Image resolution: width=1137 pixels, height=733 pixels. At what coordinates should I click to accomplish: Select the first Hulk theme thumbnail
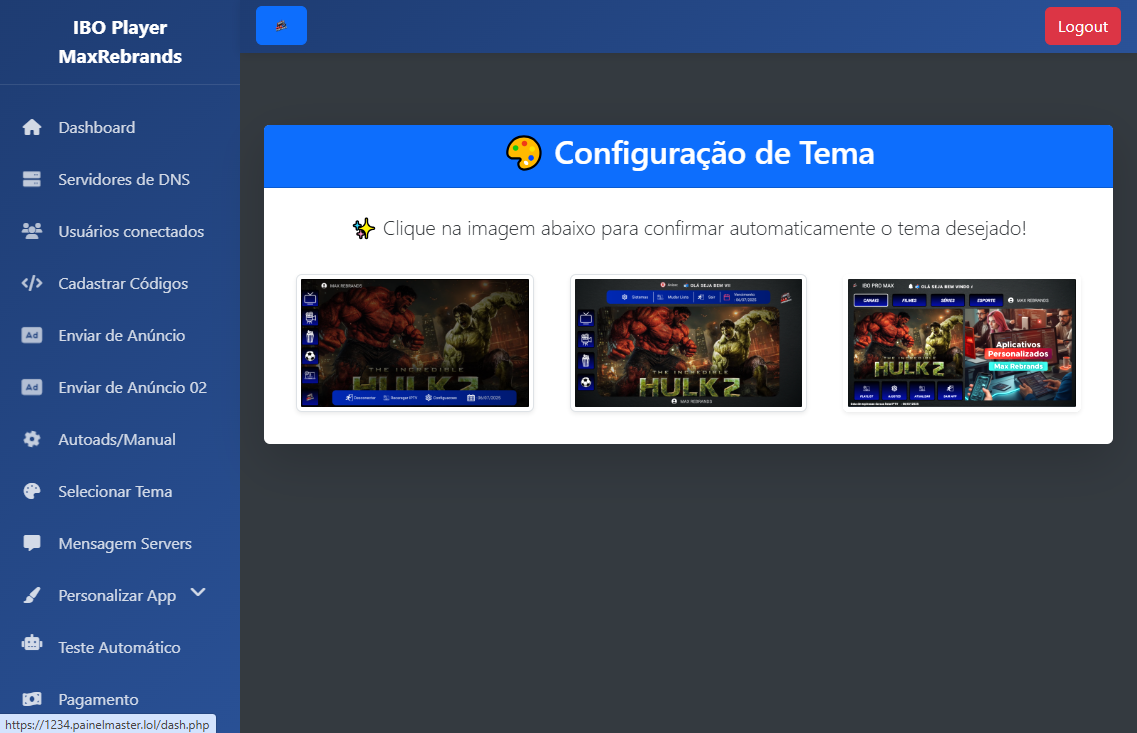pos(415,343)
